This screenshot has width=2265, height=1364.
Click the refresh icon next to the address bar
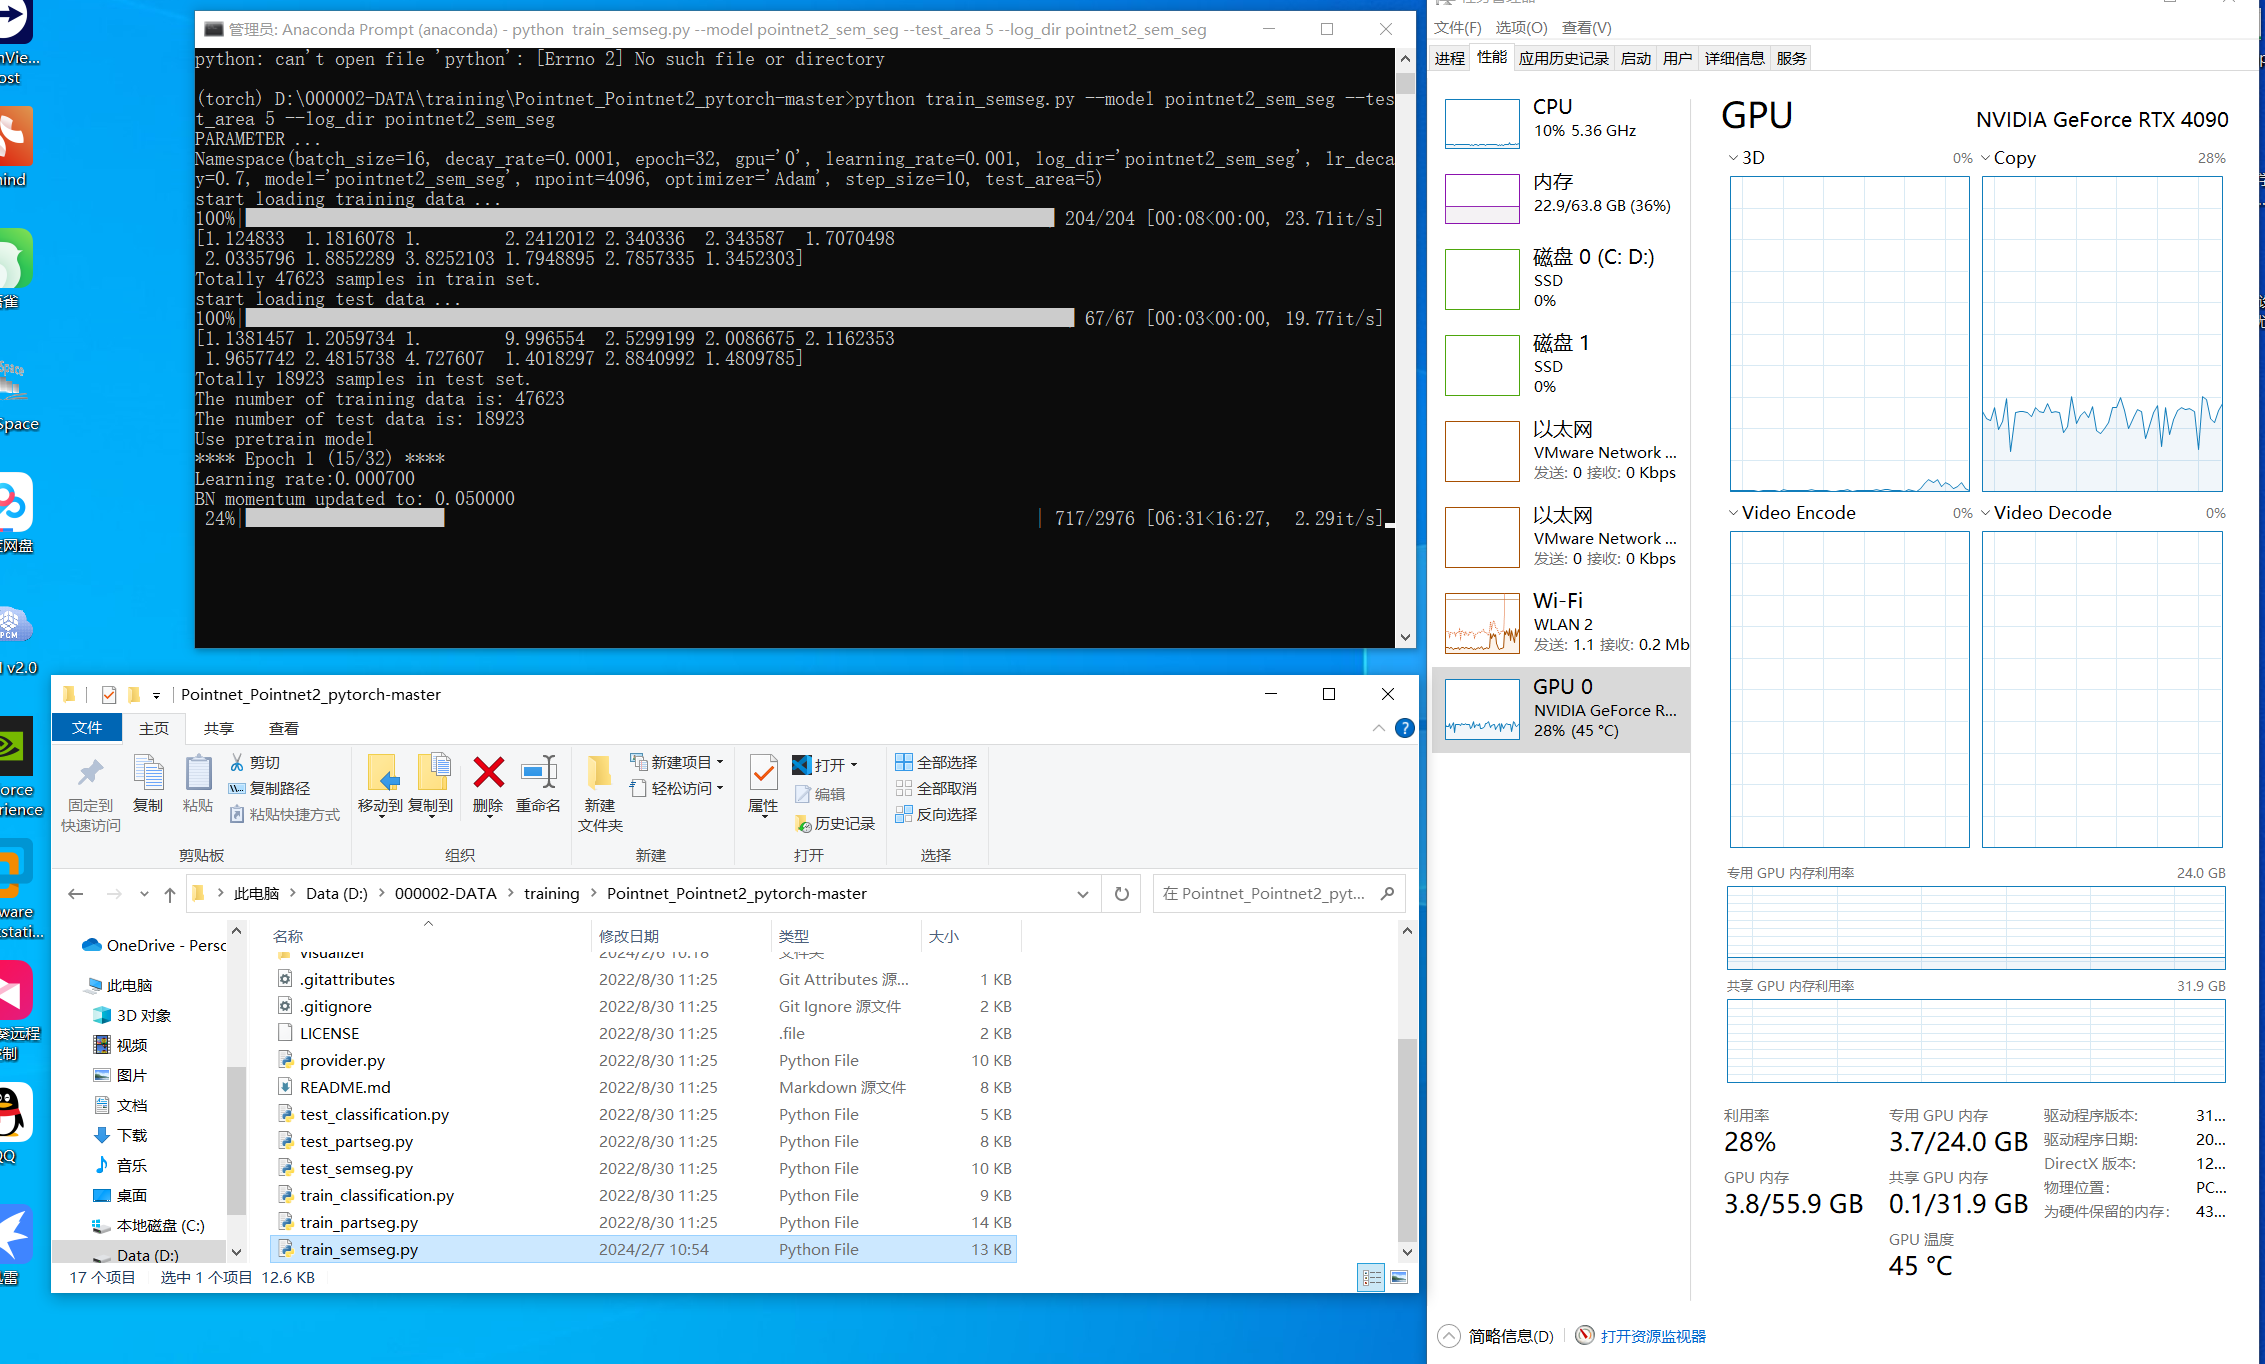1120,893
